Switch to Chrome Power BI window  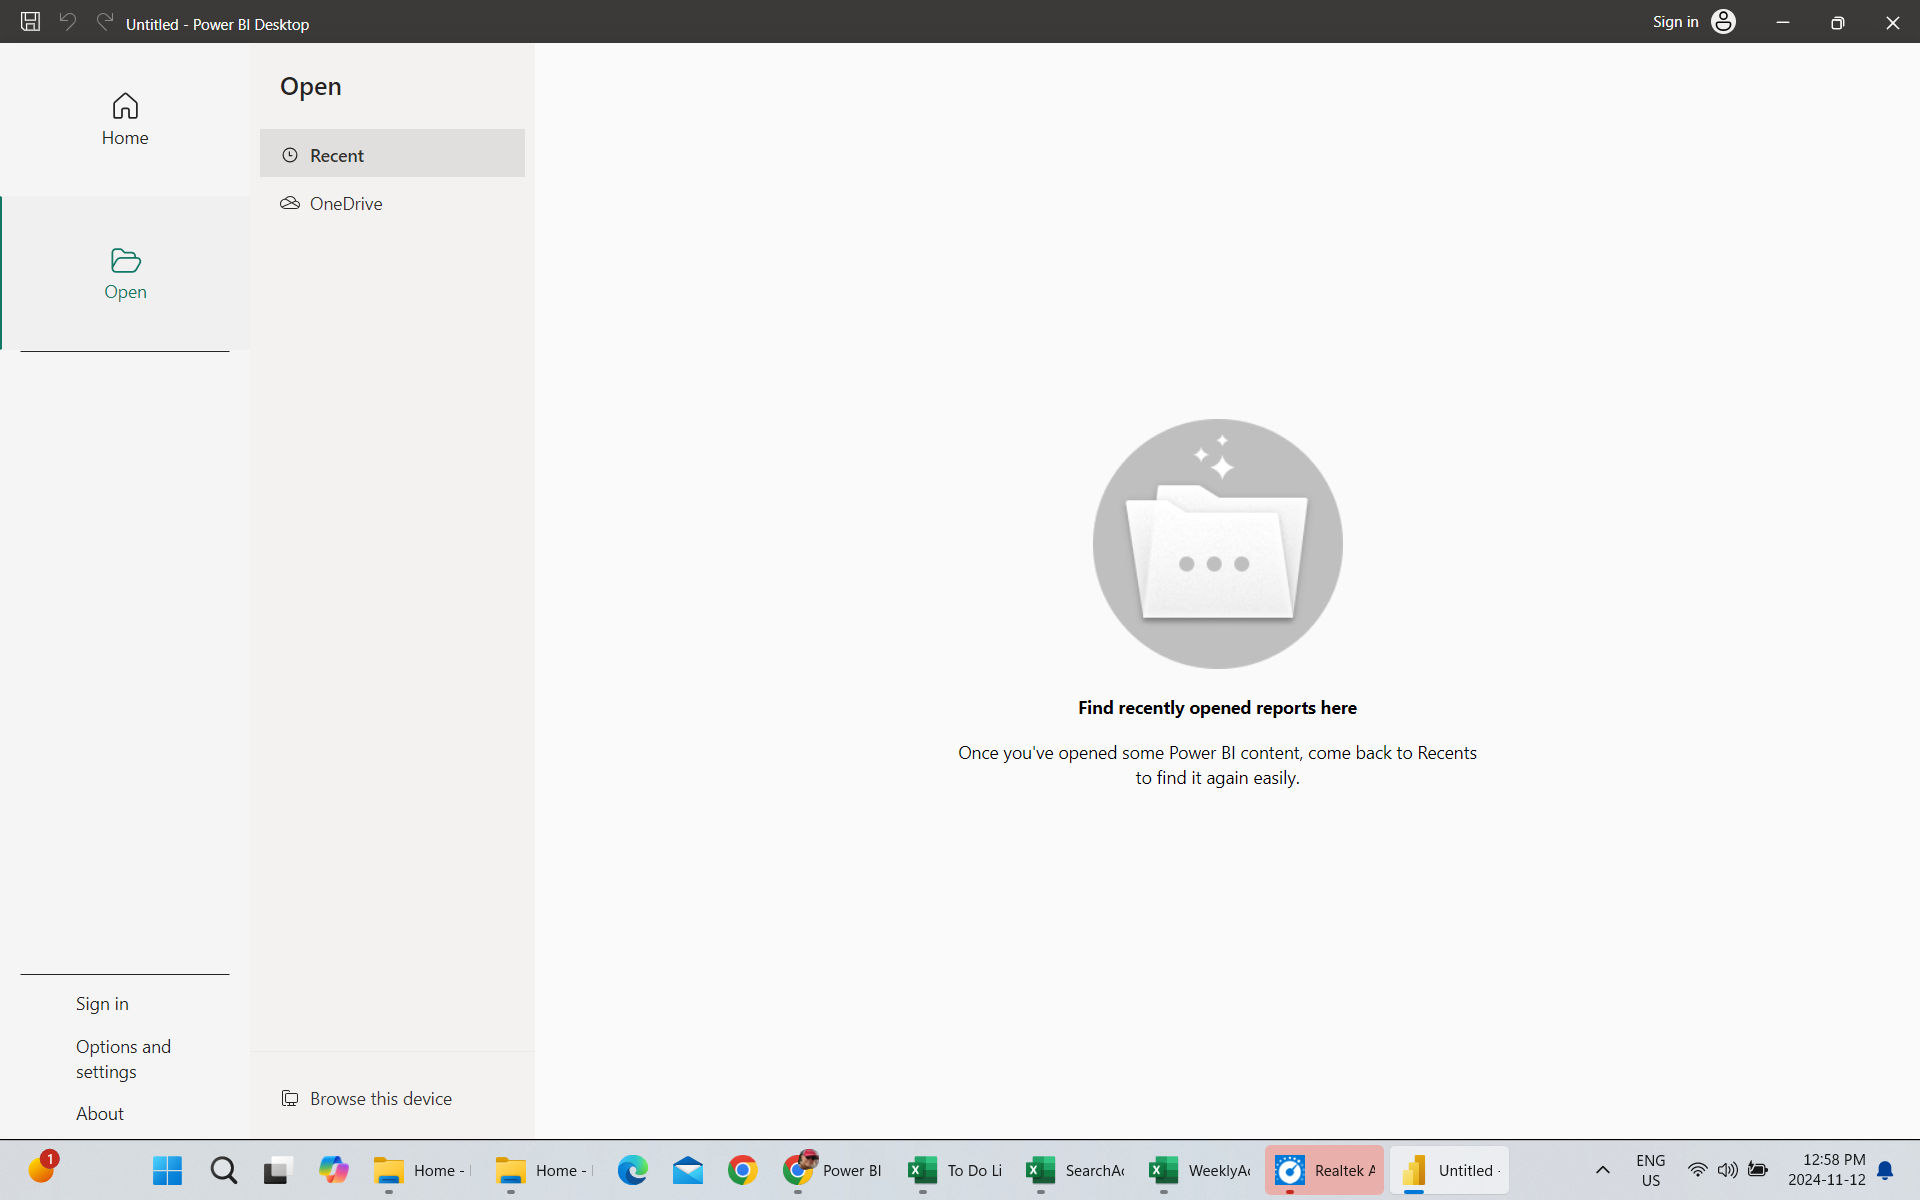(832, 1170)
